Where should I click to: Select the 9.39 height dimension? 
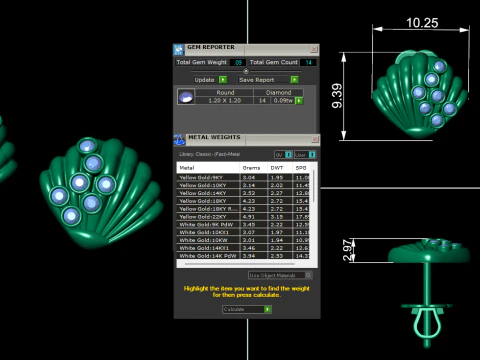(x=337, y=96)
